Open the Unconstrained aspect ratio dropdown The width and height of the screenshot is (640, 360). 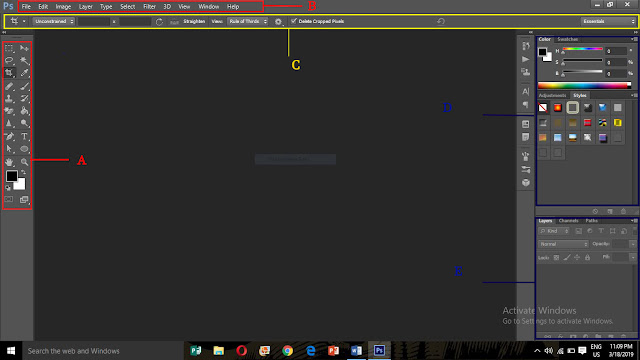[x=54, y=21]
